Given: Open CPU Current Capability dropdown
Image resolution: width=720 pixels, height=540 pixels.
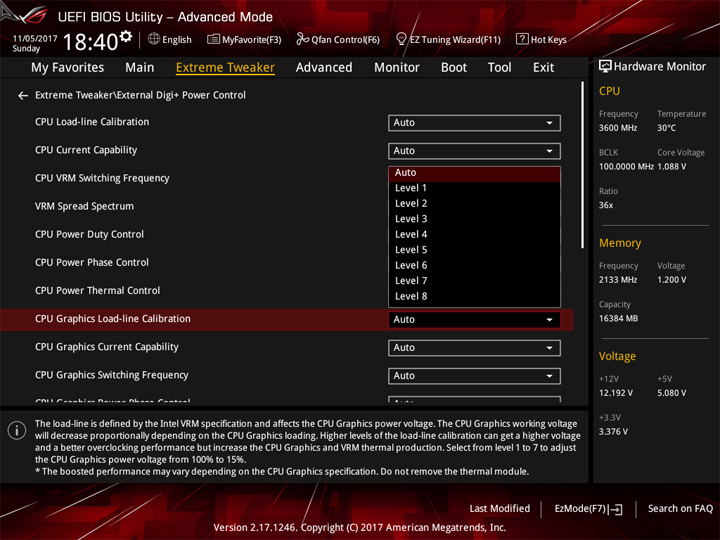Looking at the screenshot, I should [x=474, y=151].
